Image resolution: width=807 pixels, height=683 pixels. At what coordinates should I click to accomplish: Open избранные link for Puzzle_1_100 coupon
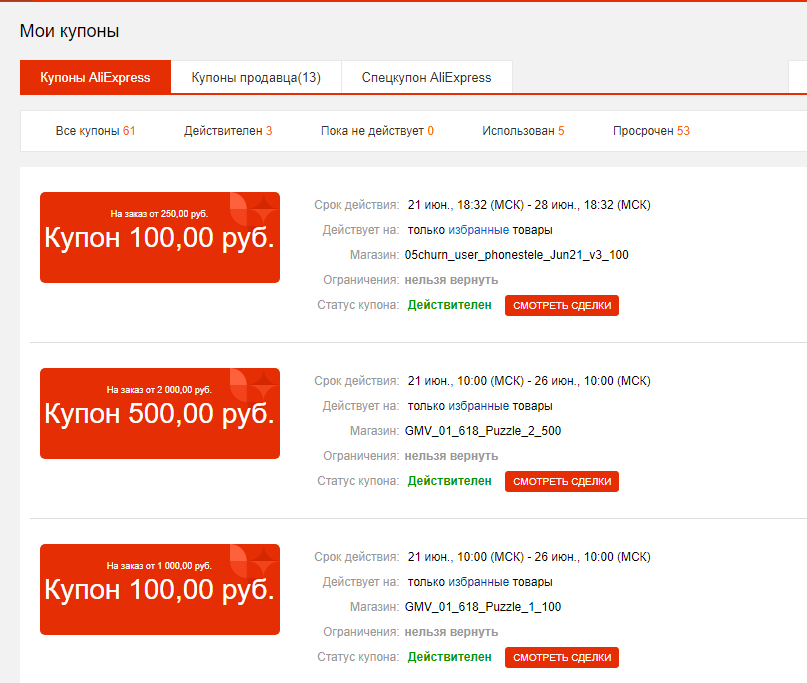pos(478,582)
